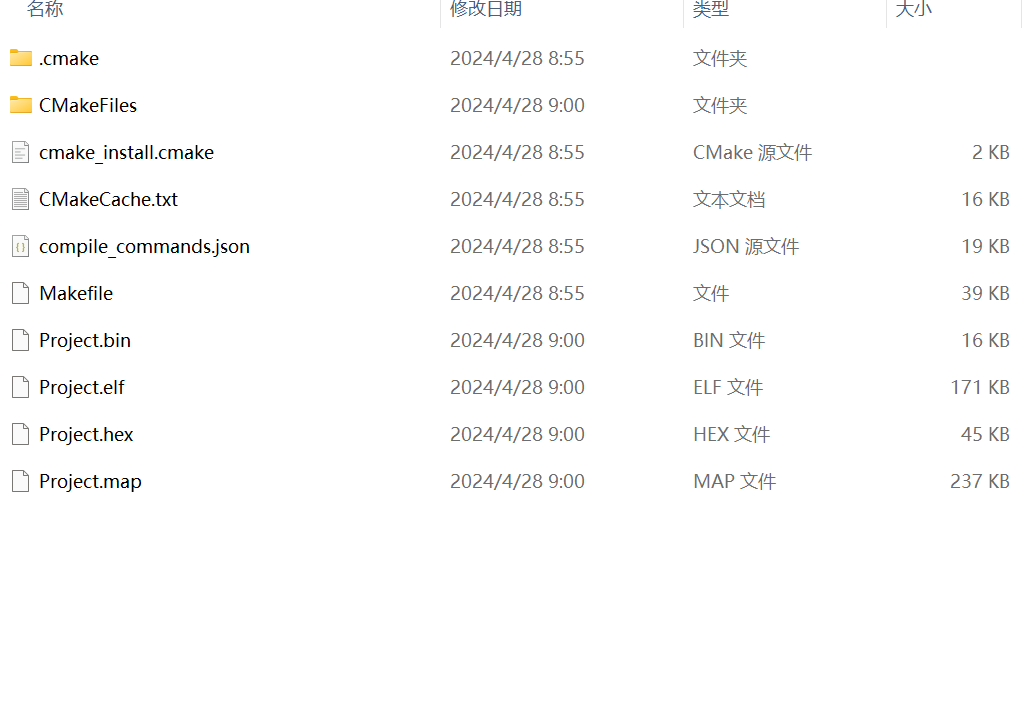The width and height of the screenshot is (1032, 703).
Task: Click the ELF 文件 type entry
Action: point(728,387)
